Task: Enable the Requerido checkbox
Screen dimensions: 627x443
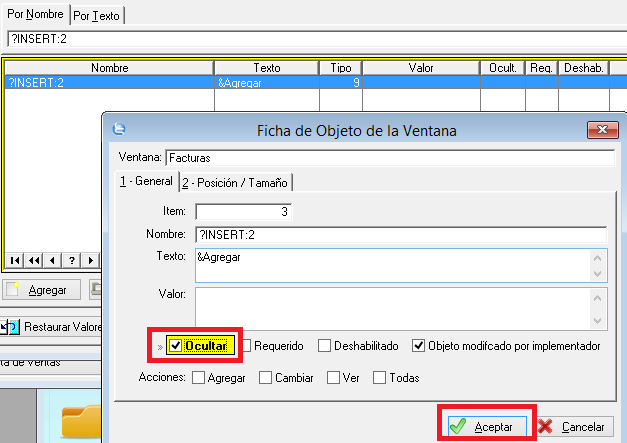Action: pyautogui.click(x=245, y=346)
